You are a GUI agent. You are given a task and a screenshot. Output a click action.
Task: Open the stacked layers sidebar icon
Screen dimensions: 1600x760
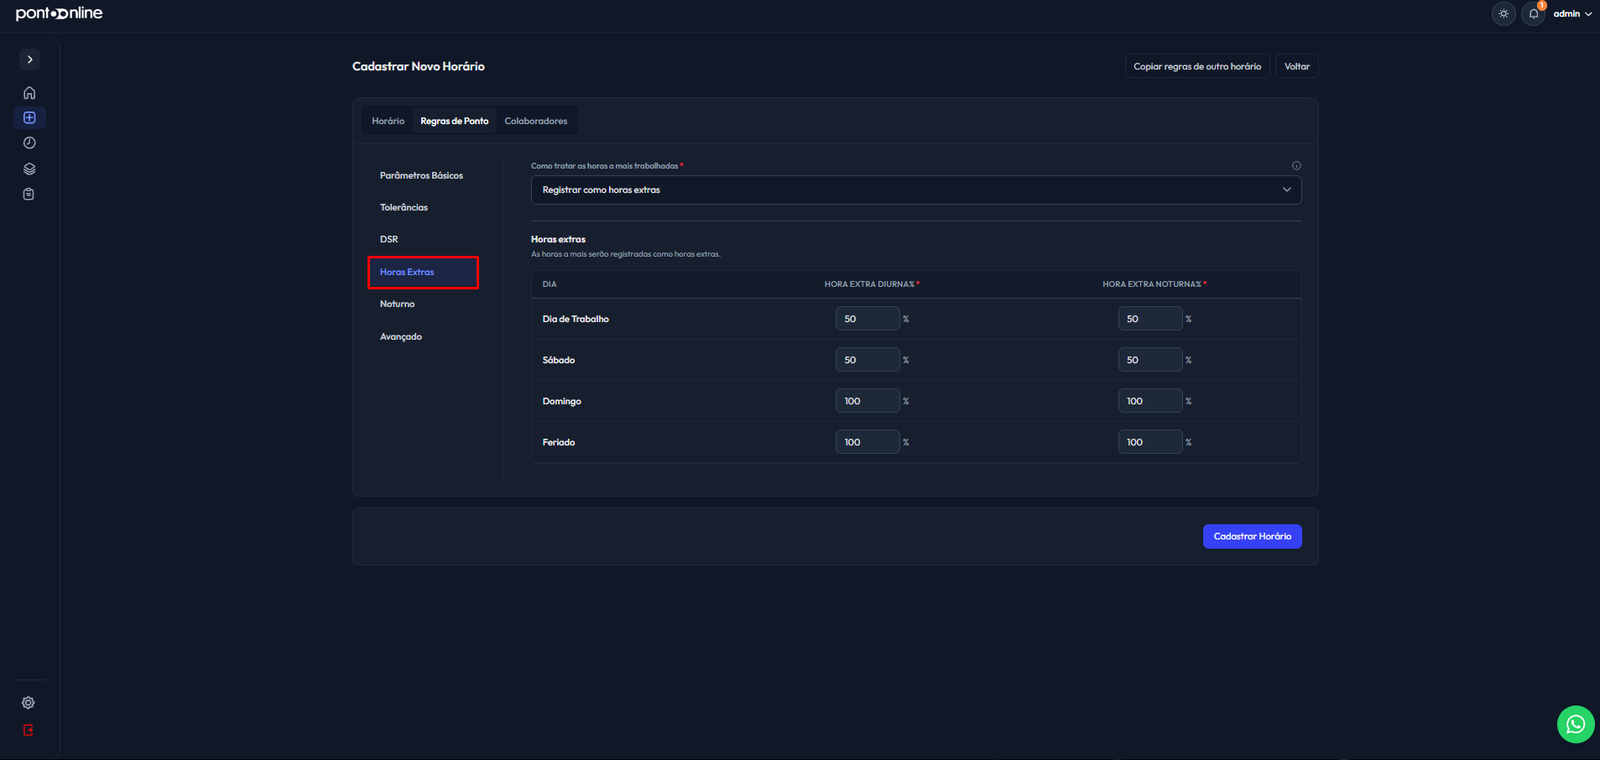click(29, 169)
